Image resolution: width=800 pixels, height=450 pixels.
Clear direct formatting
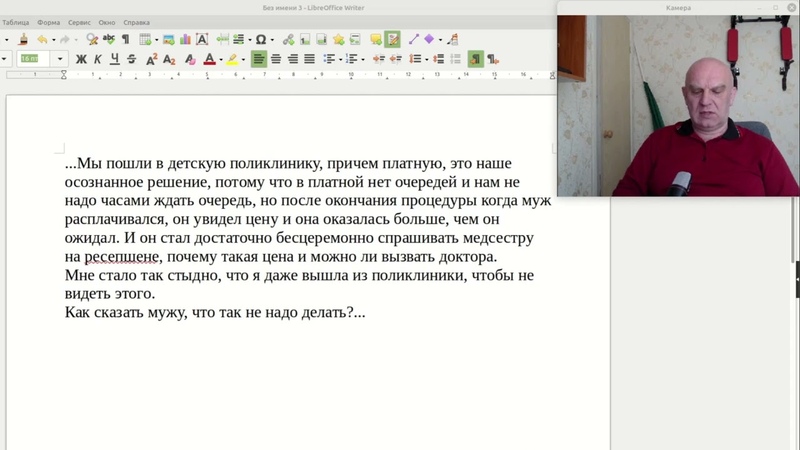tap(190, 59)
